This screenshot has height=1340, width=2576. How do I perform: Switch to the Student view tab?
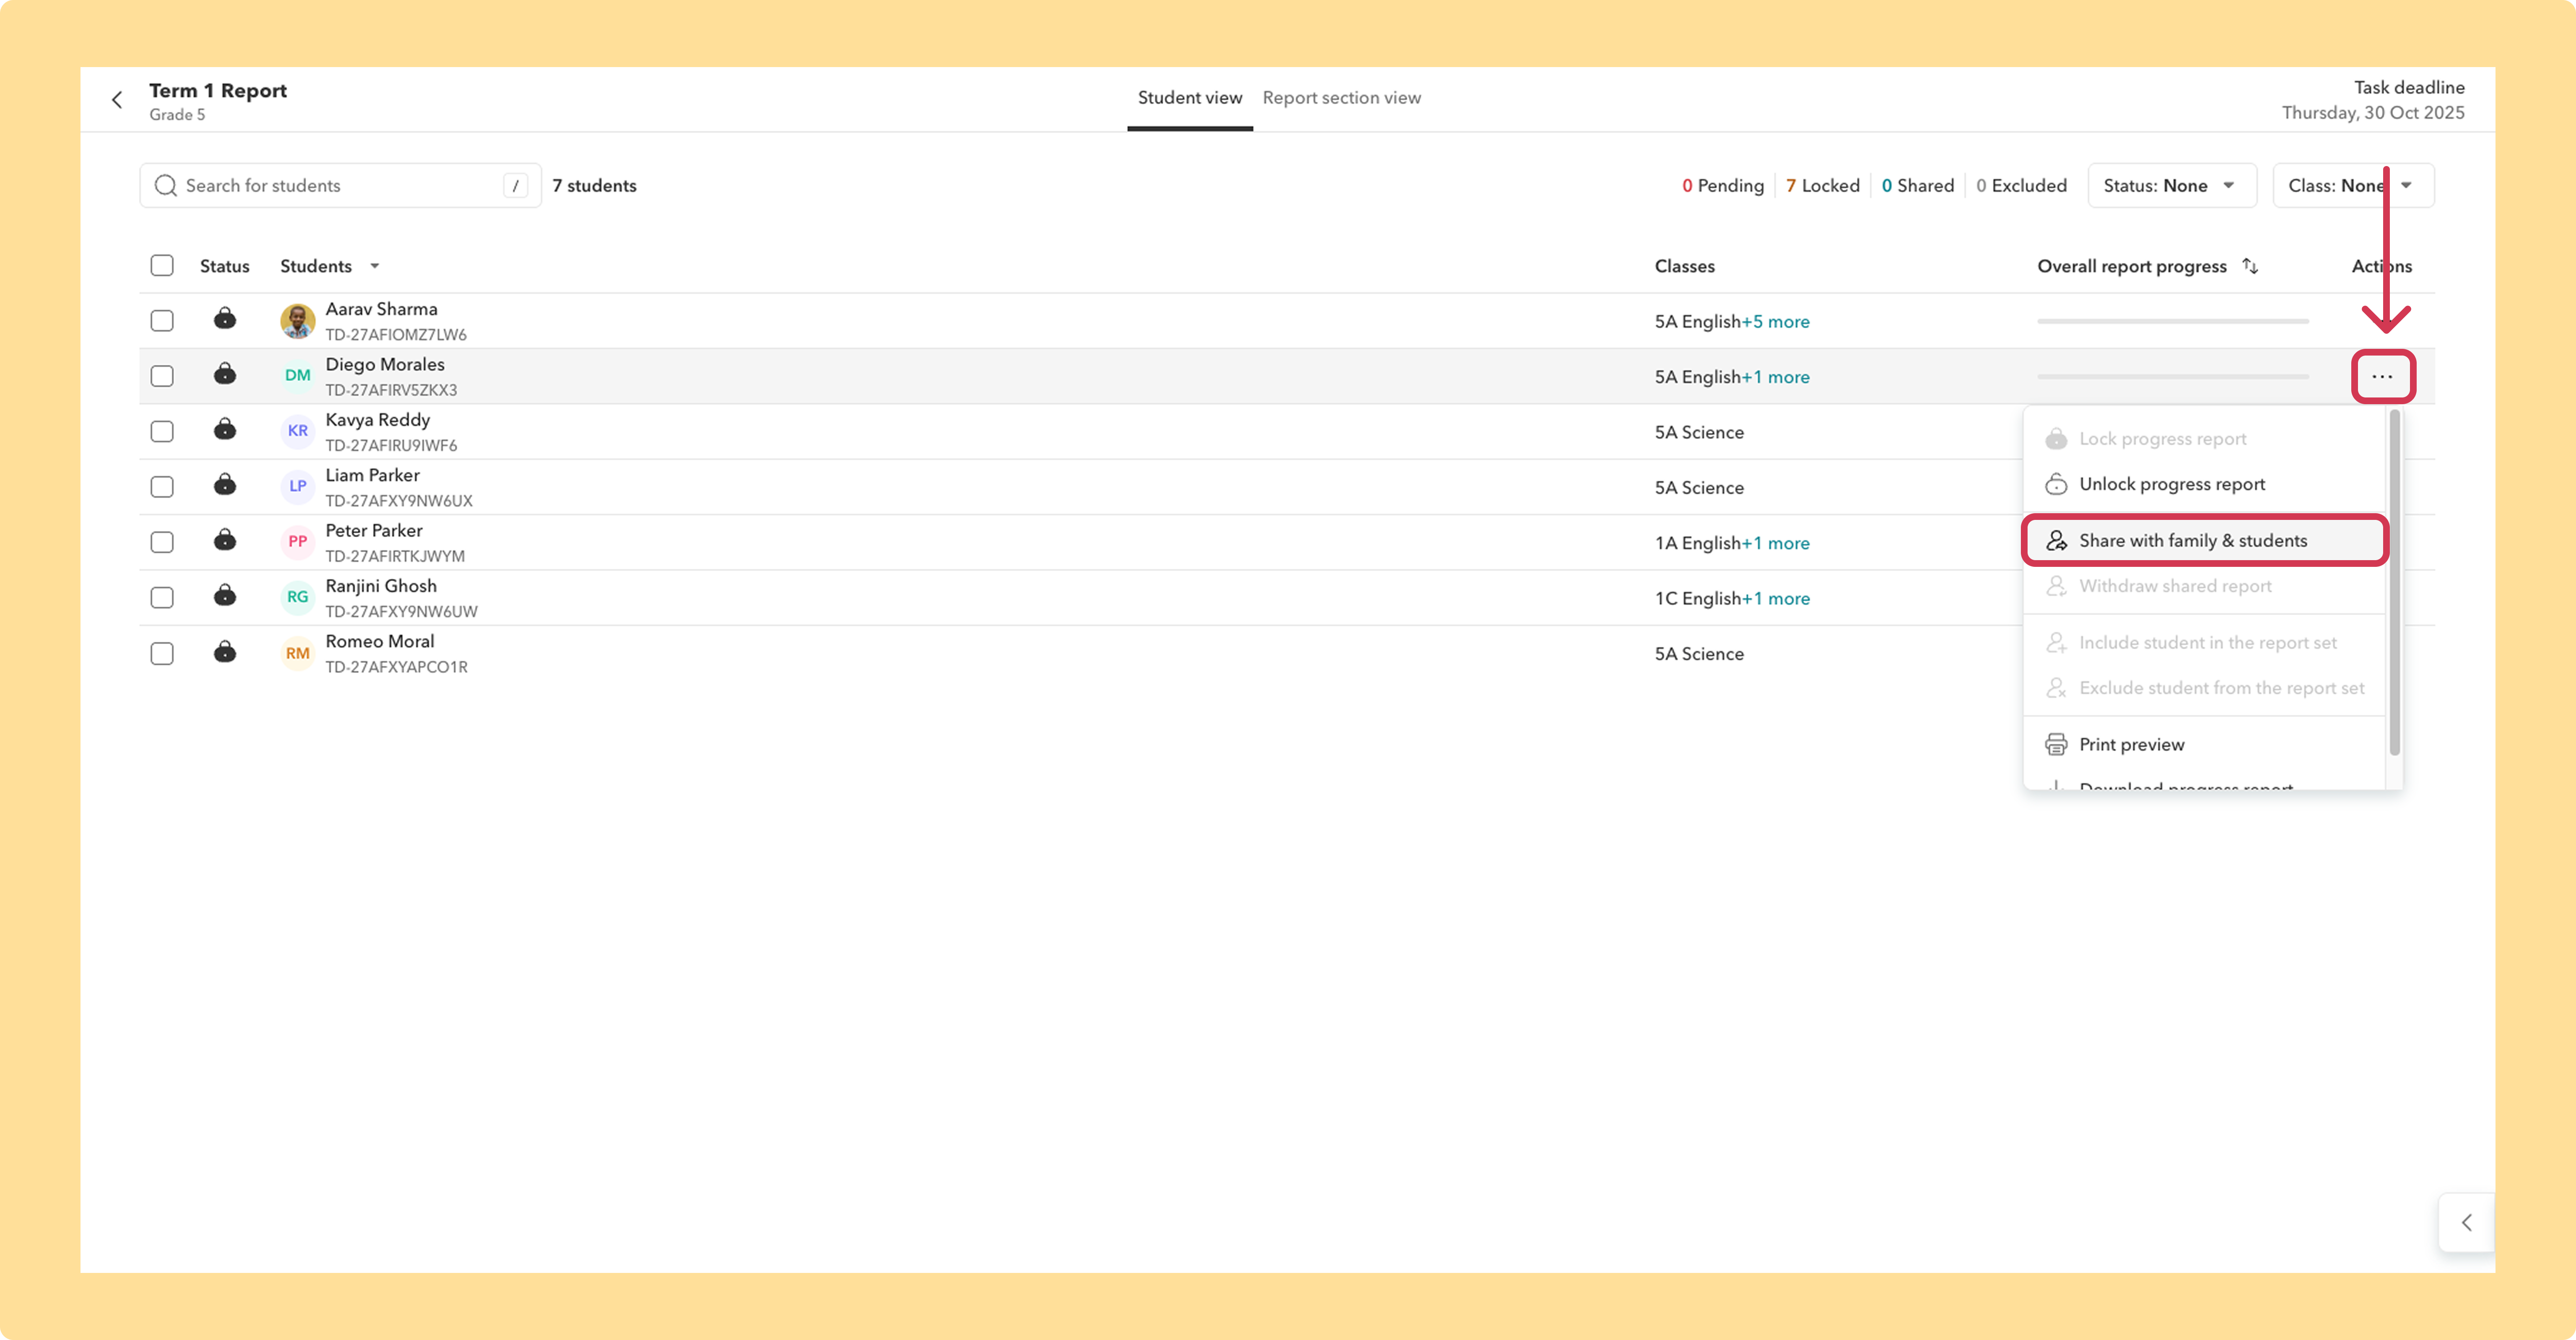click(1190, 98)
